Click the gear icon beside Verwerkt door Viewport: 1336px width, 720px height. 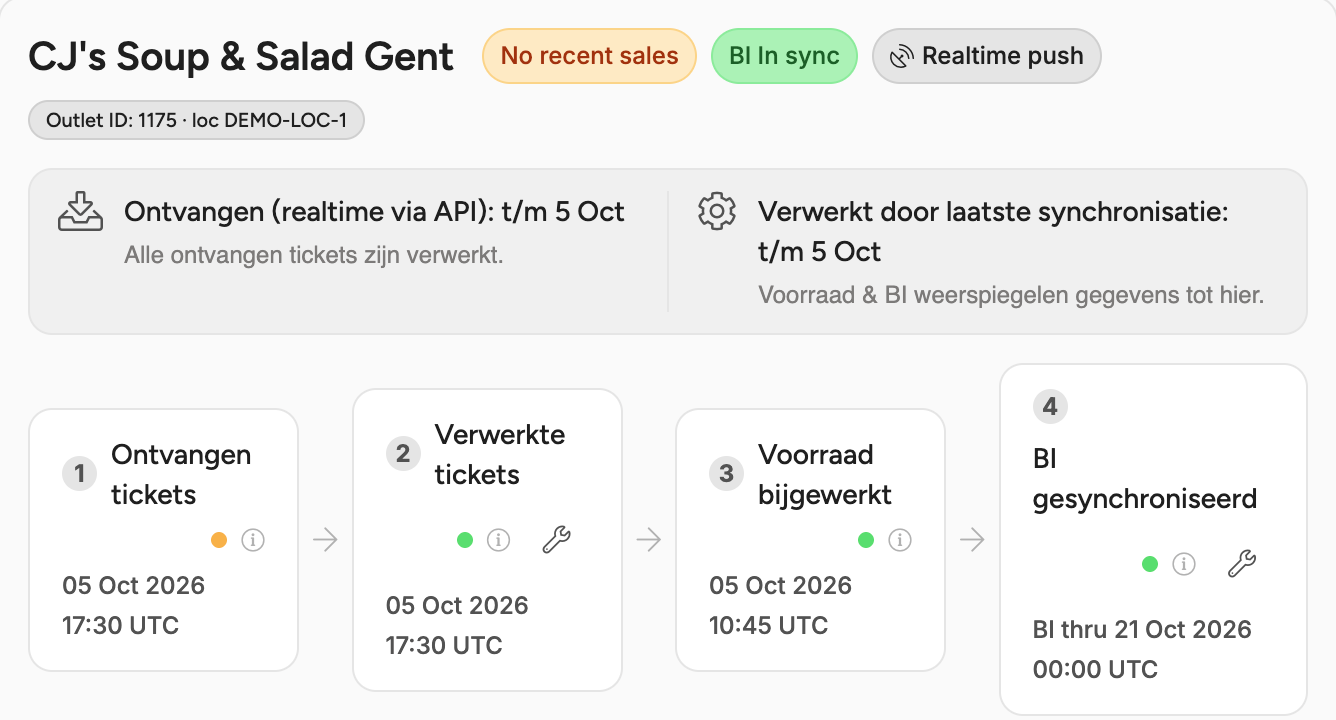[717, 211]
